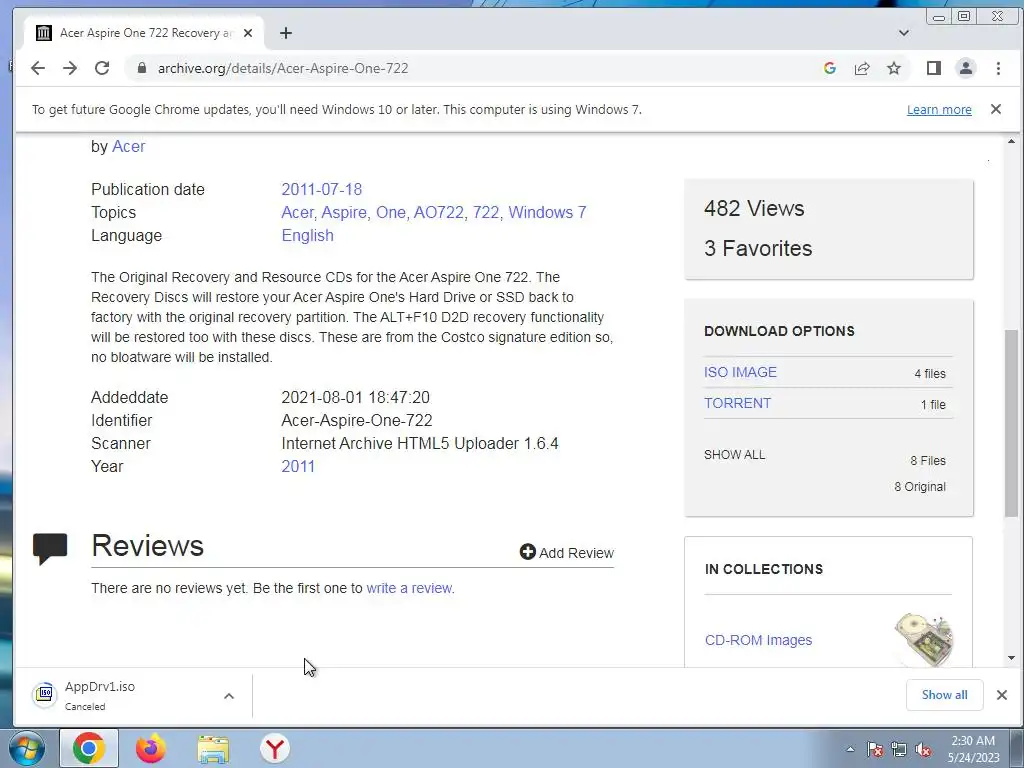This screenshot has height=768, width=1024.
Task: Click page scrollbar down arrow
Action: tap(1011, 658)
